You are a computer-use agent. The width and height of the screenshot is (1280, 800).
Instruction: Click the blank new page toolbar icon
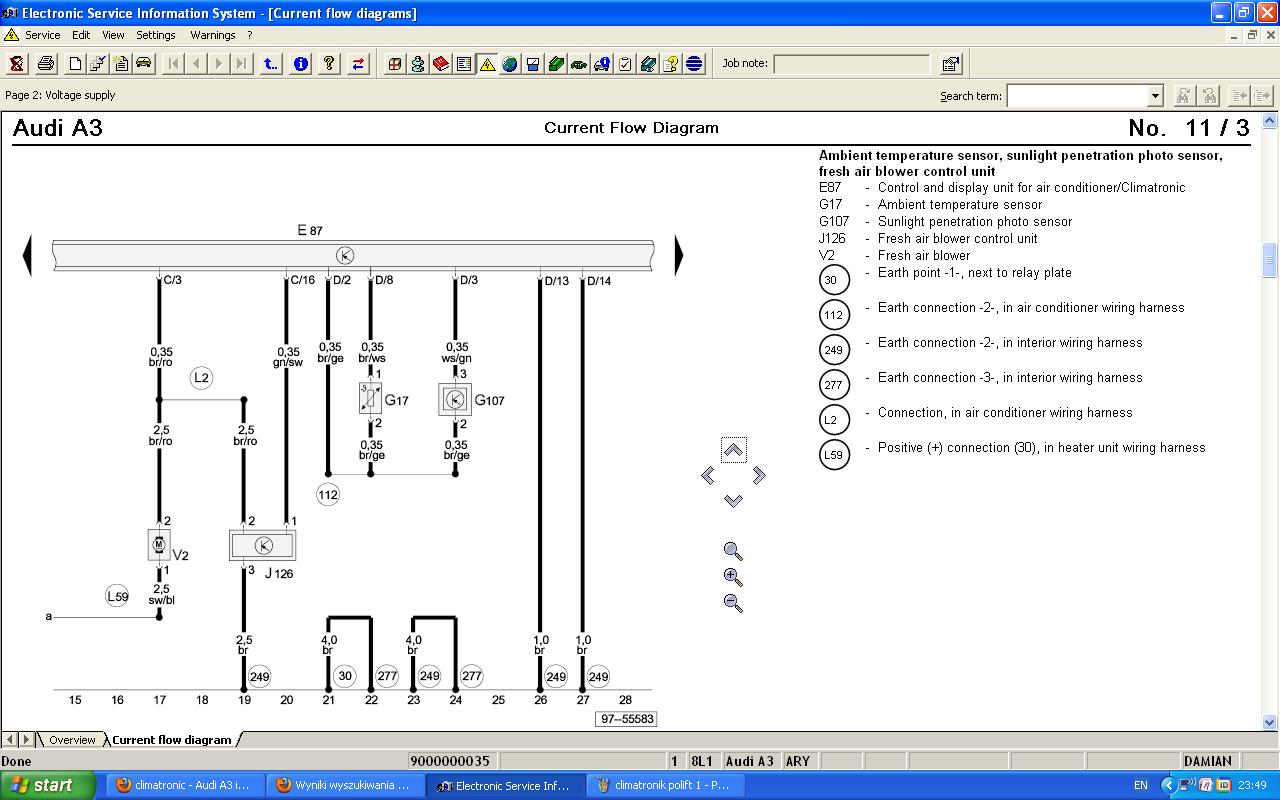pos(75,64)
